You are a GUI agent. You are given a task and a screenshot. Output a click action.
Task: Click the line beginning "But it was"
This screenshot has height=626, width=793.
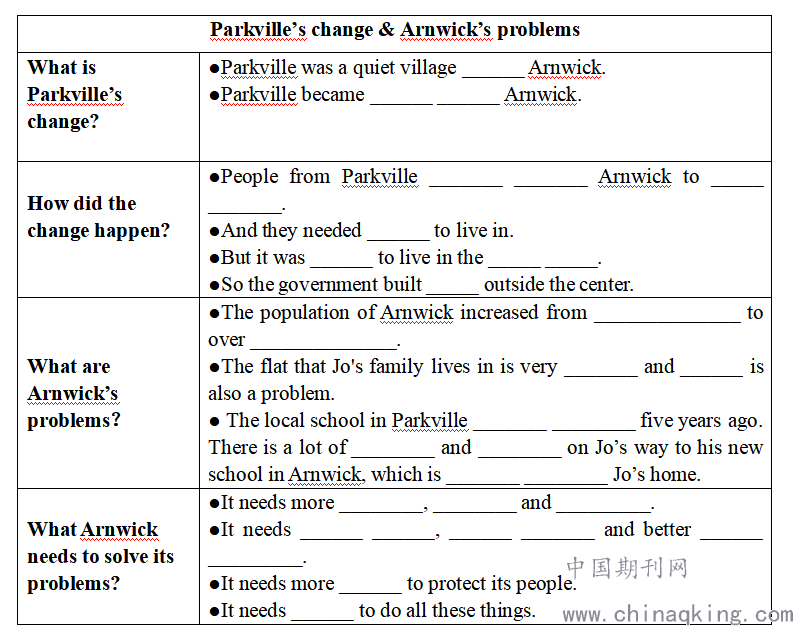coord(405,258)
